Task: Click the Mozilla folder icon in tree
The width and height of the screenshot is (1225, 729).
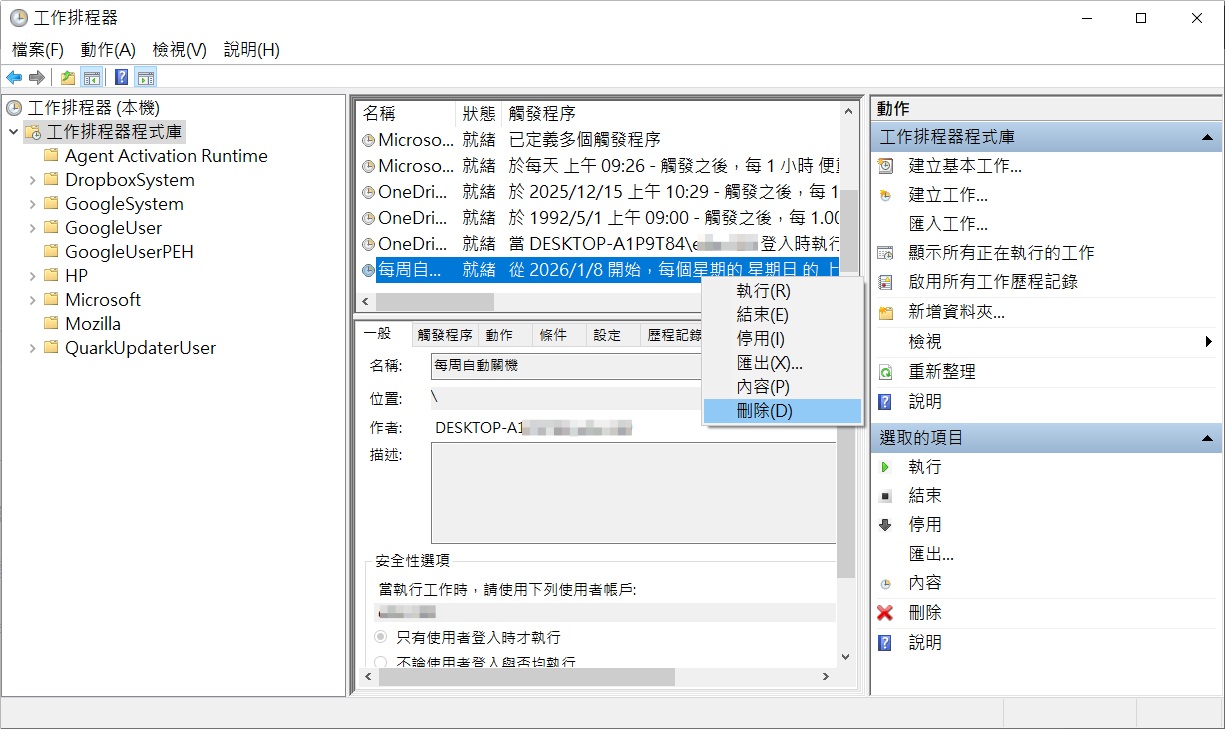Action: pos(52,323)
